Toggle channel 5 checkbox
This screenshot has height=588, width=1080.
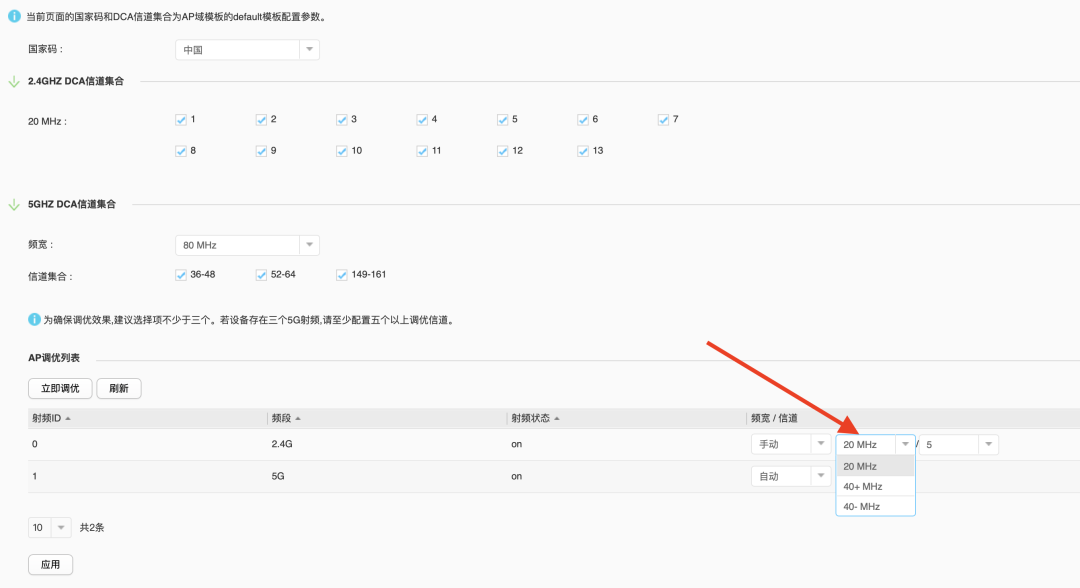coord(503,120)
